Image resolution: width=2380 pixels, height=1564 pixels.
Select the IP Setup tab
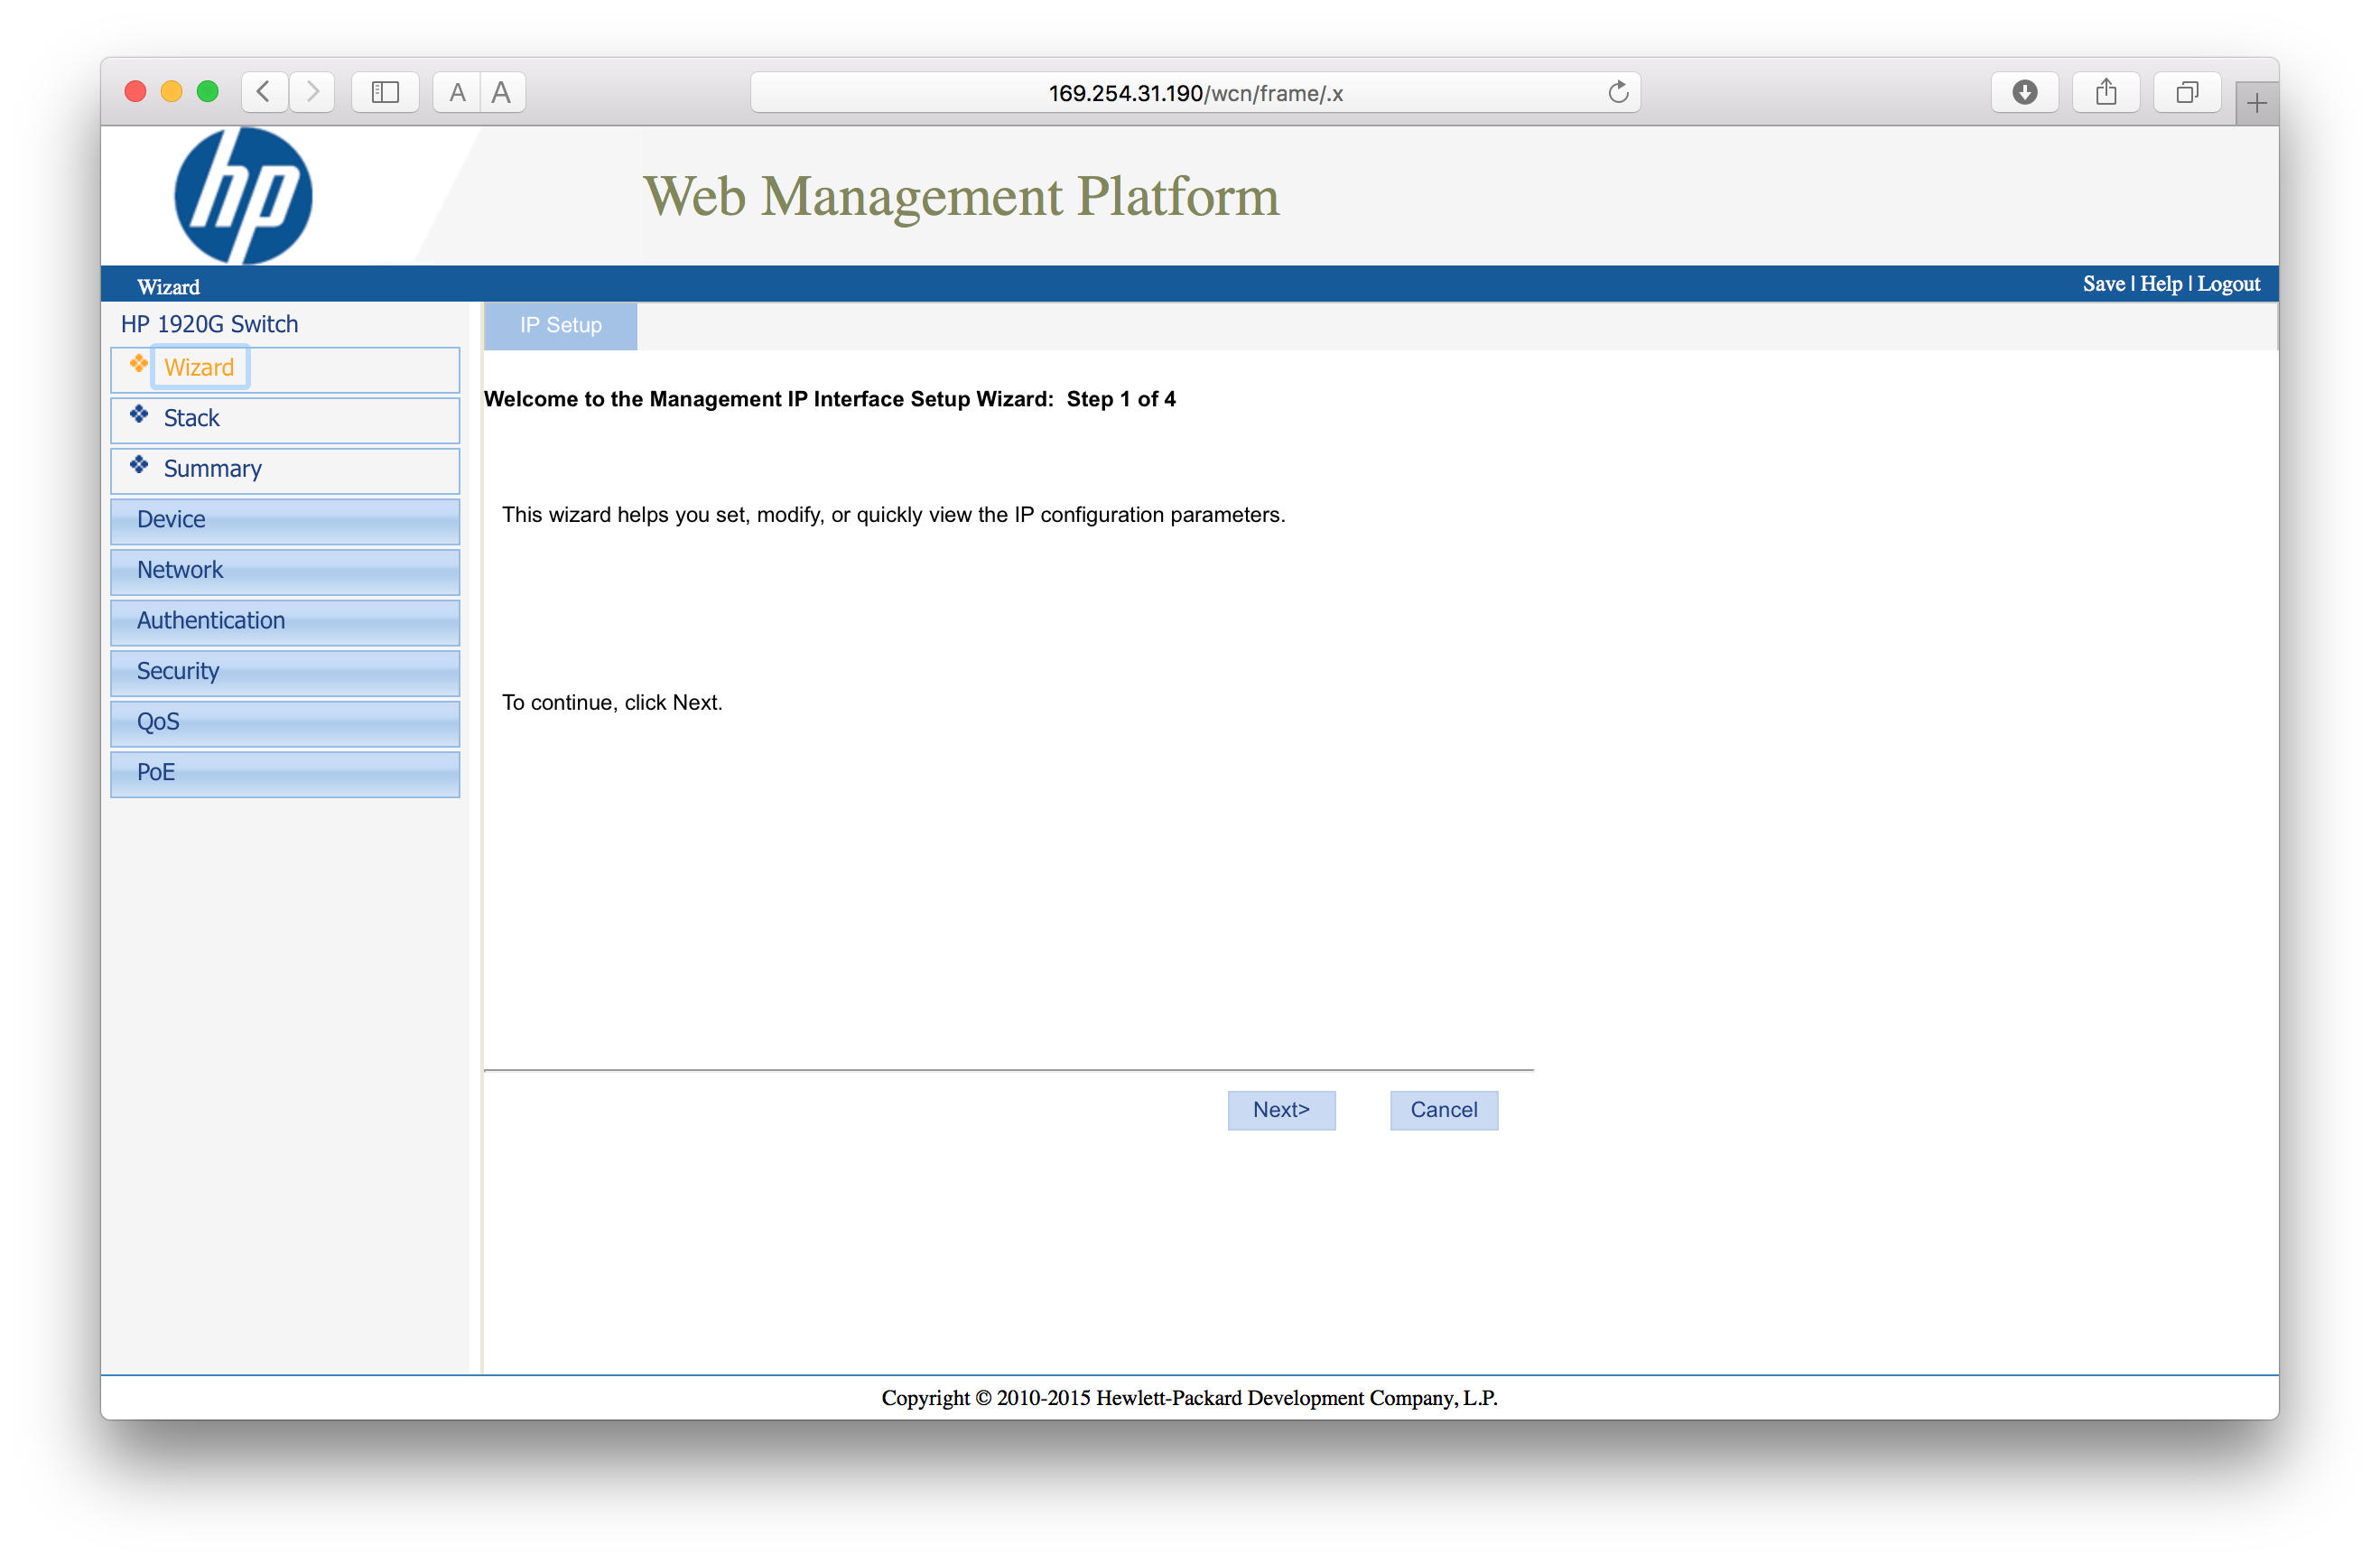[560, 326]
